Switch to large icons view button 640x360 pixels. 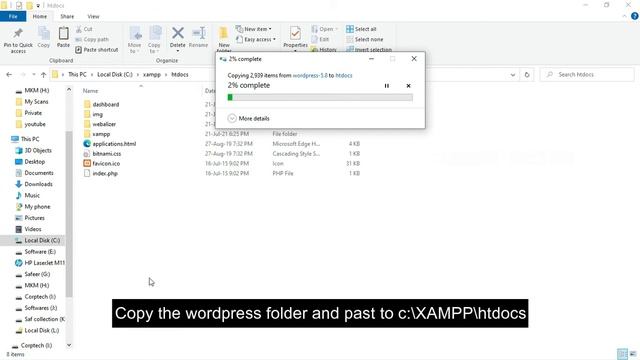click(x=633, y=354)
